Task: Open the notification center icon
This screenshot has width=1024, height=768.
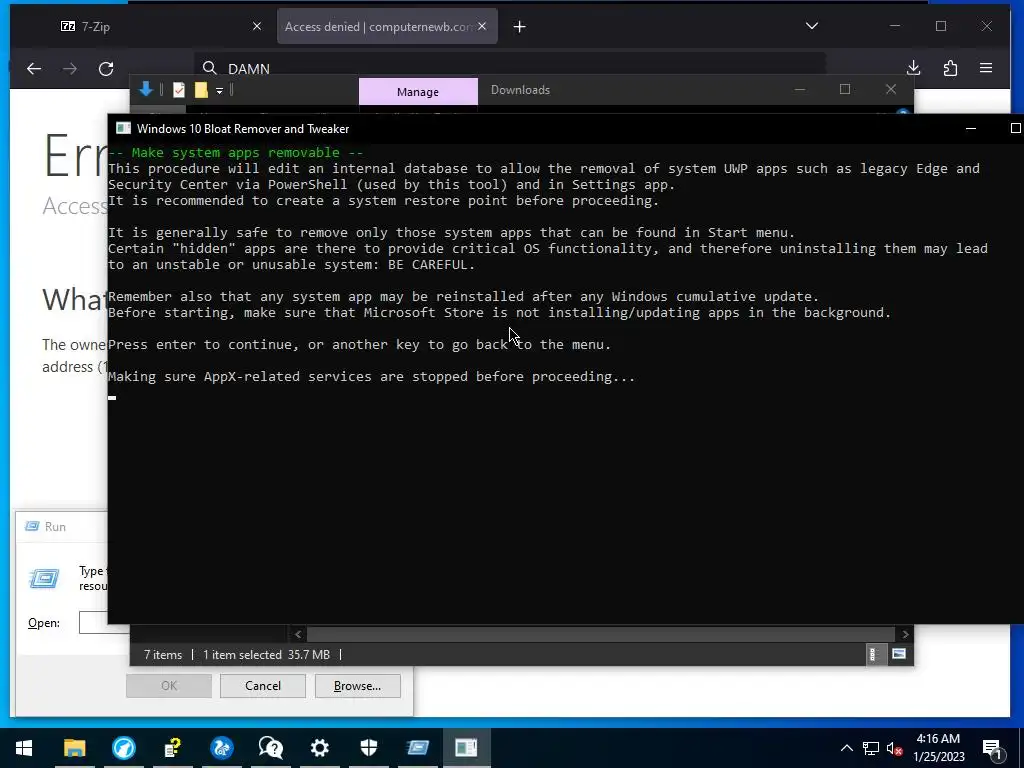Action: 991,748
